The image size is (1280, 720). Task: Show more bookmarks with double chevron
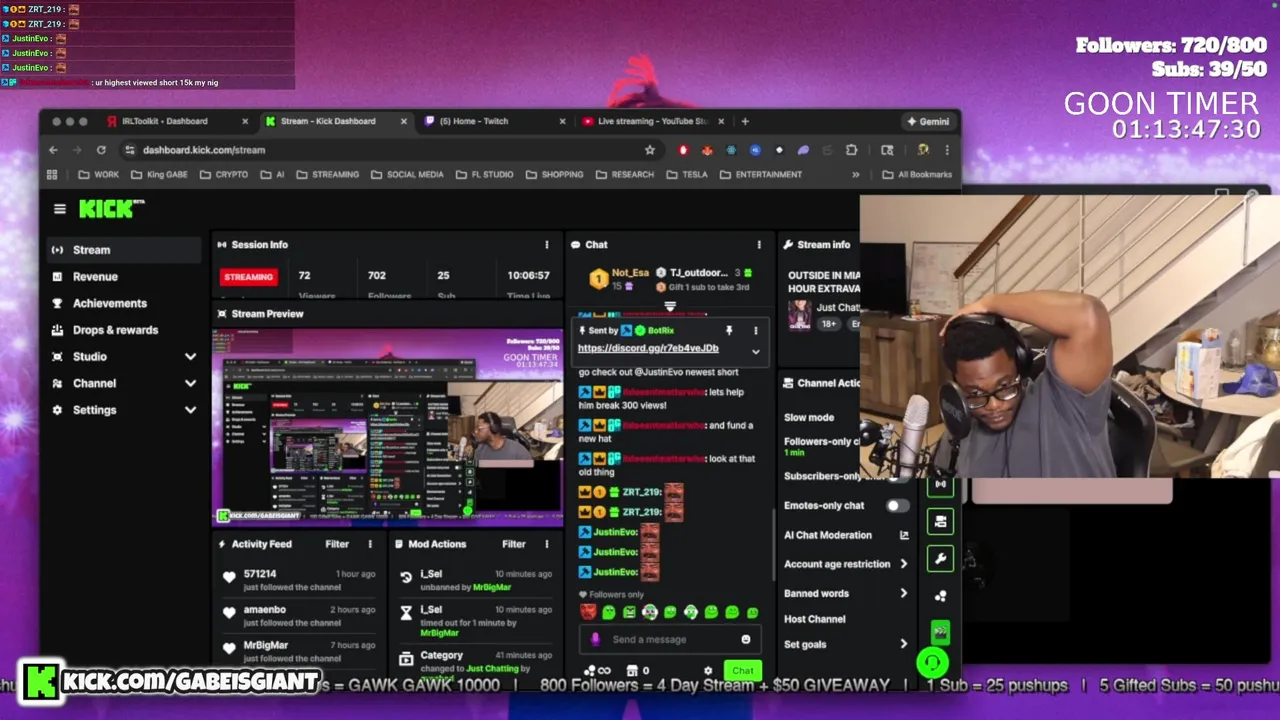pyautogui.click(x=855, y=174)
